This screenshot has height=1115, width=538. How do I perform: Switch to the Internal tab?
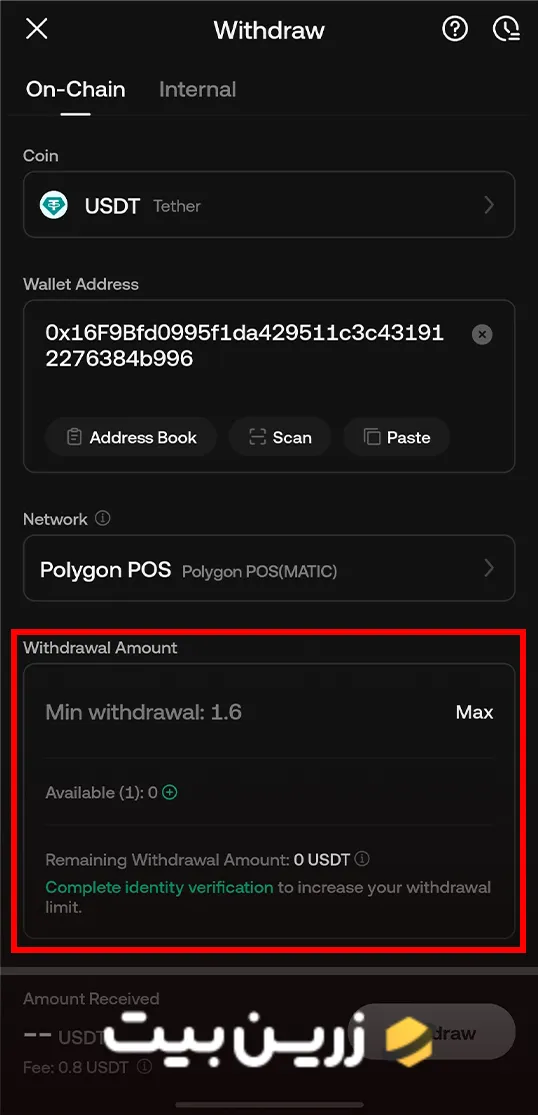[198, 90]
